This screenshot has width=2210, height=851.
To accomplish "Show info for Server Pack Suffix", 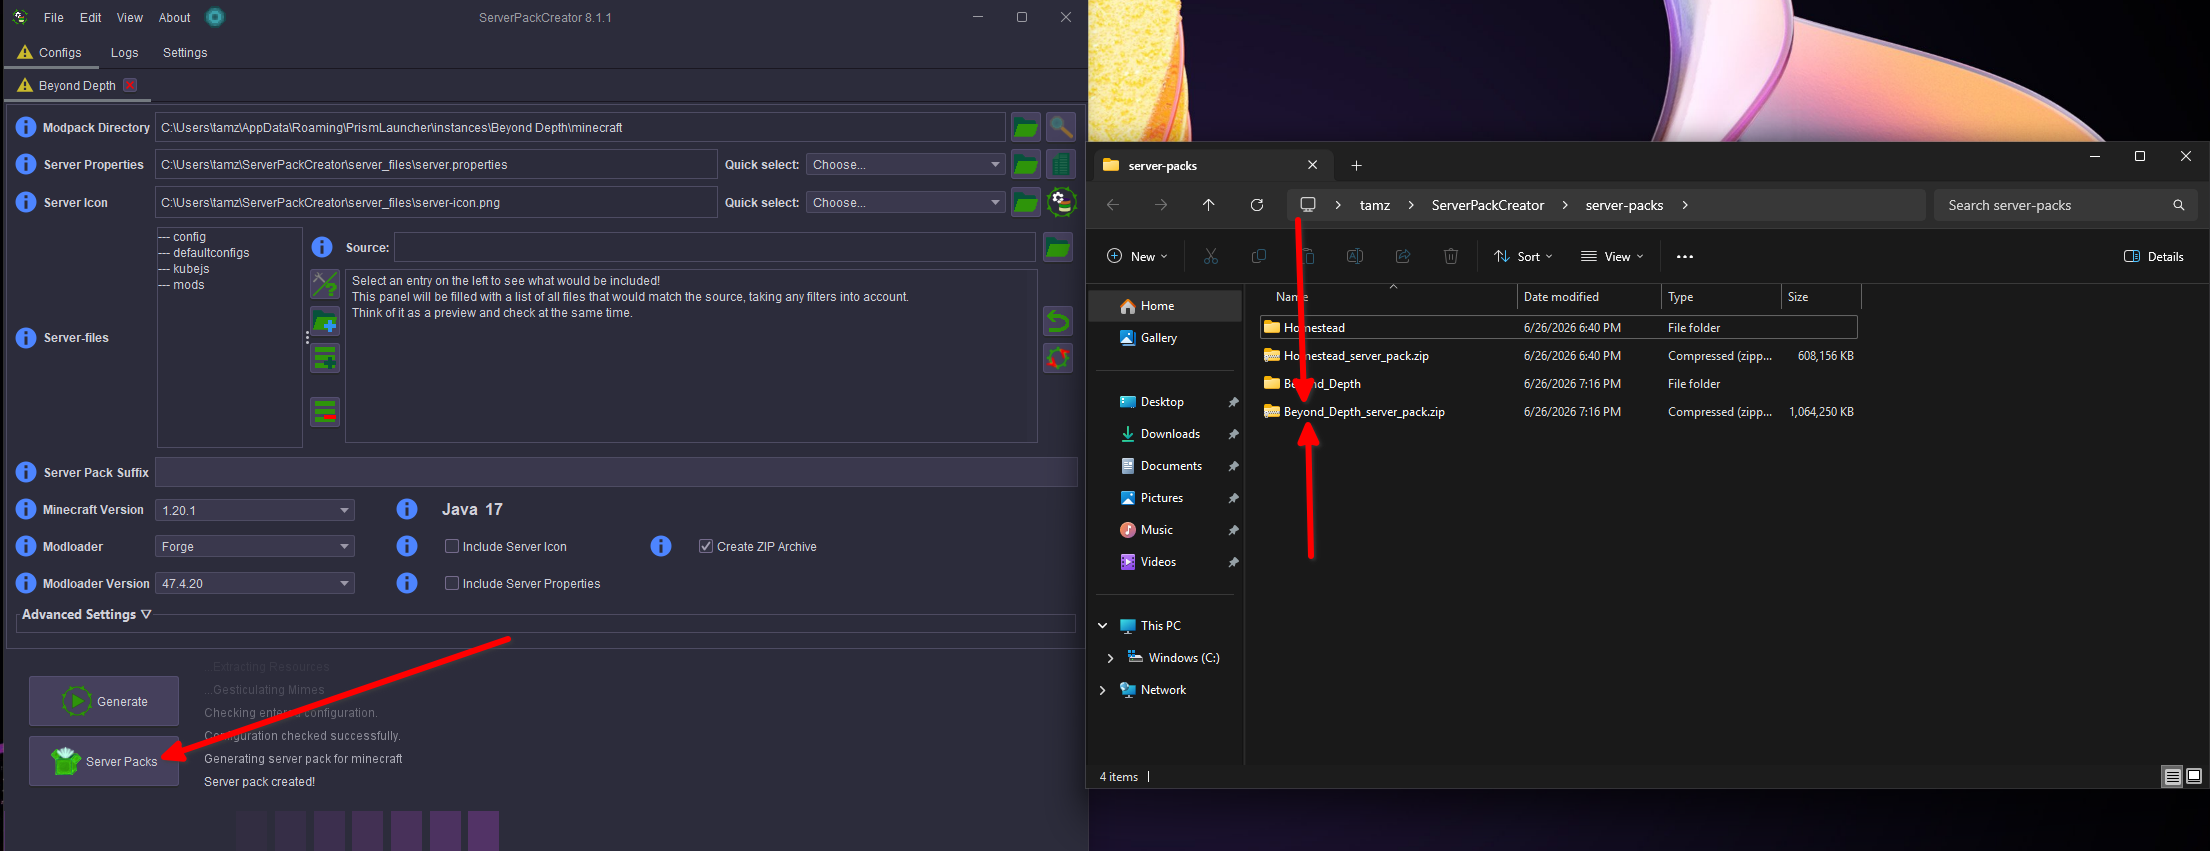I will point(26,472).
